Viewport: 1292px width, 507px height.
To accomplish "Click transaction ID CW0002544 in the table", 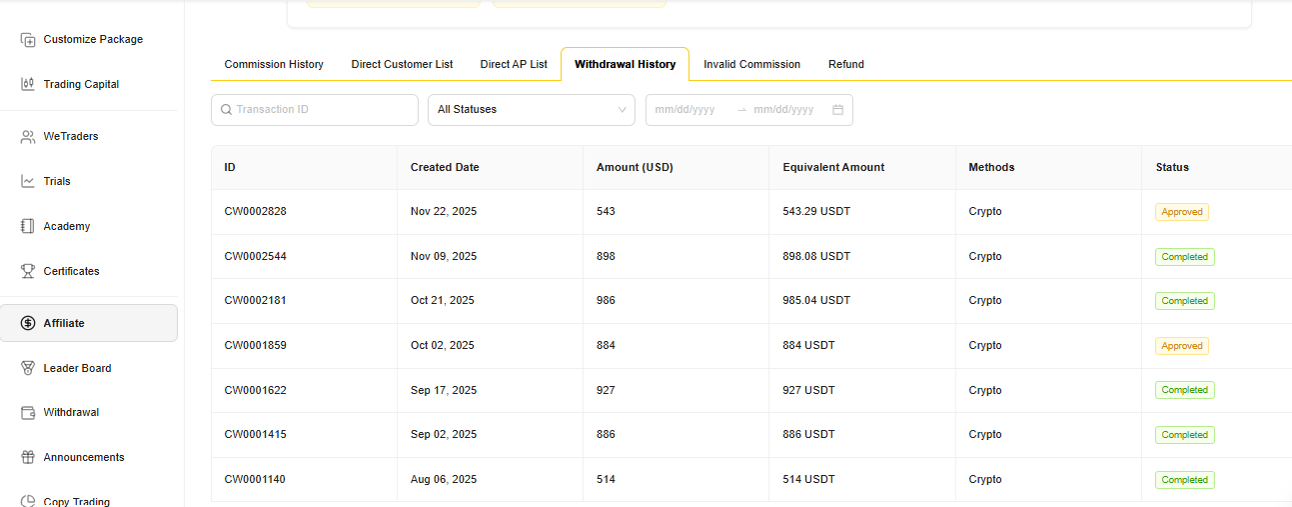I will point(255,257).
